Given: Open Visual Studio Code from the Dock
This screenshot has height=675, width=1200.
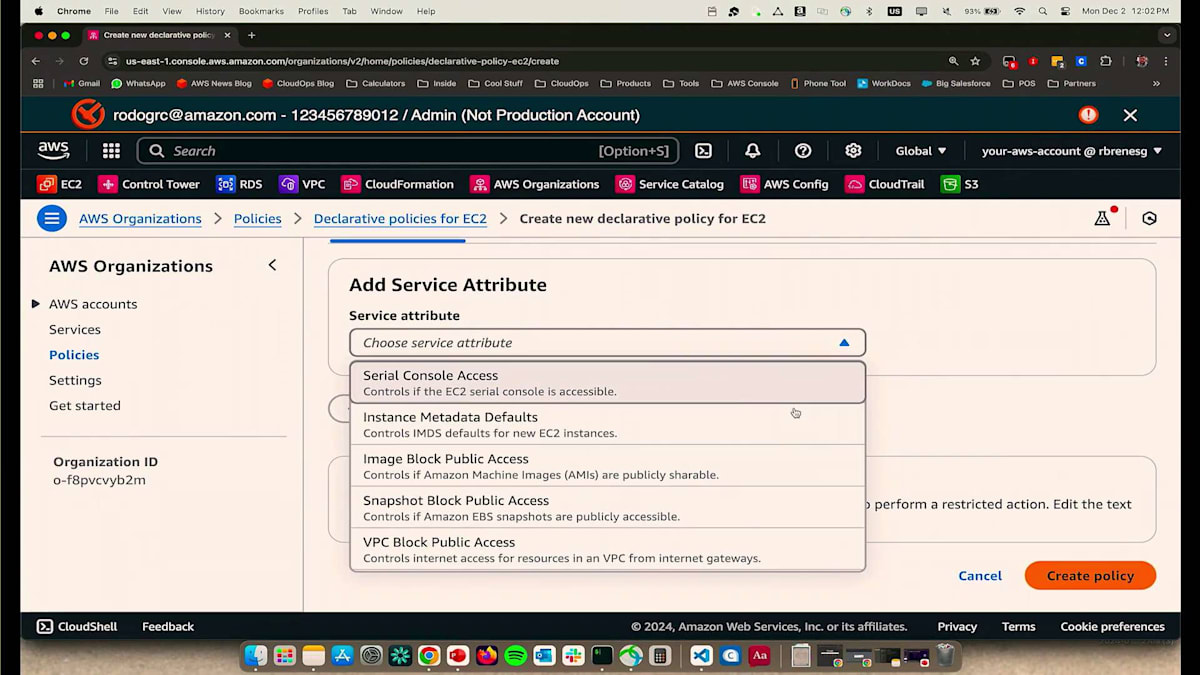Looking at the screenshot, I should pos(701,656).
